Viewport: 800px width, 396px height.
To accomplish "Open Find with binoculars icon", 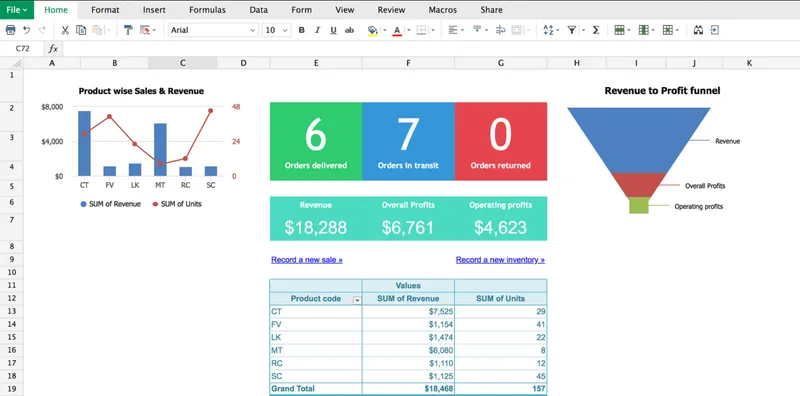I will tap(698, 30).
